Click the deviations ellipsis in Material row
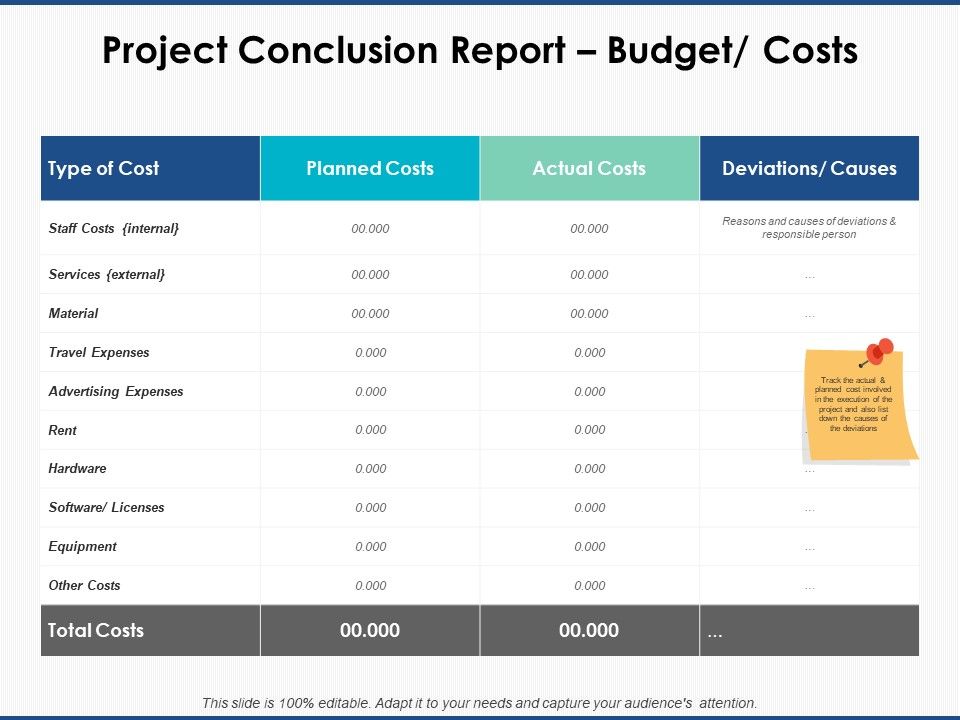The image size is (960, 720). 809,317
